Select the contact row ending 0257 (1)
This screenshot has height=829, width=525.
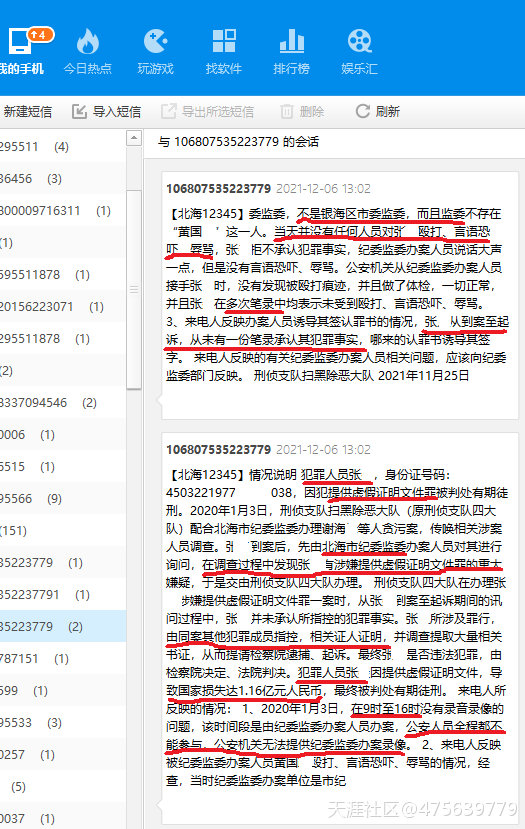point(63,754)
